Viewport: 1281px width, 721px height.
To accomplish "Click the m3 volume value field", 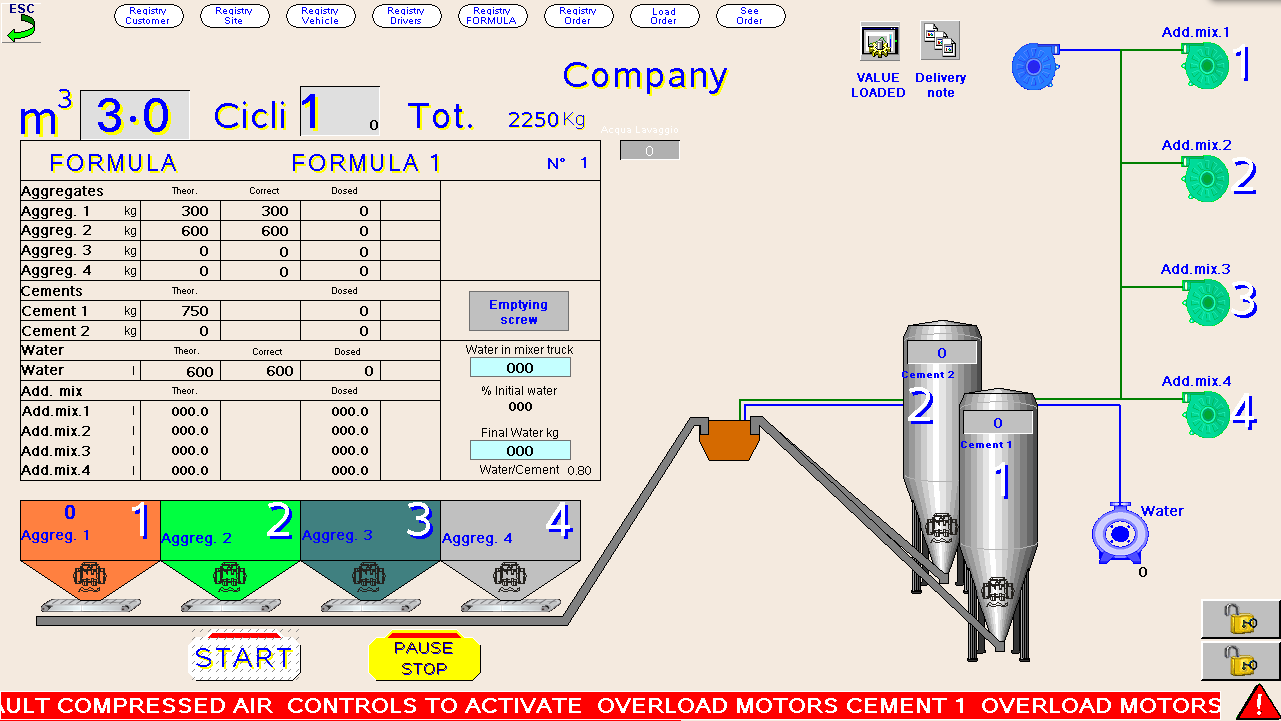I will click(x=134, y=115).
